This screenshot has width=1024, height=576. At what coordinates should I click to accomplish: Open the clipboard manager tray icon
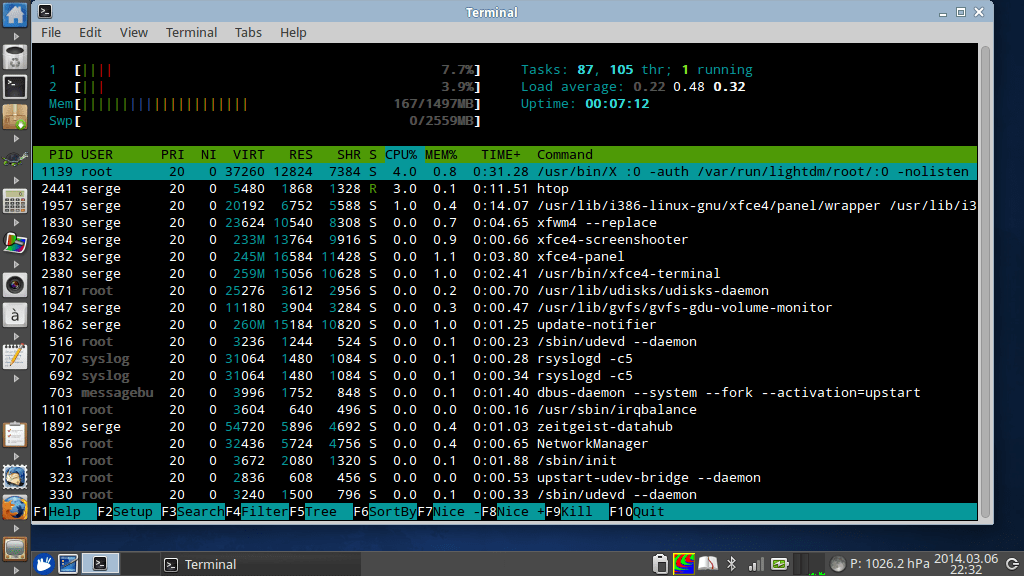(x=660, y=564)
